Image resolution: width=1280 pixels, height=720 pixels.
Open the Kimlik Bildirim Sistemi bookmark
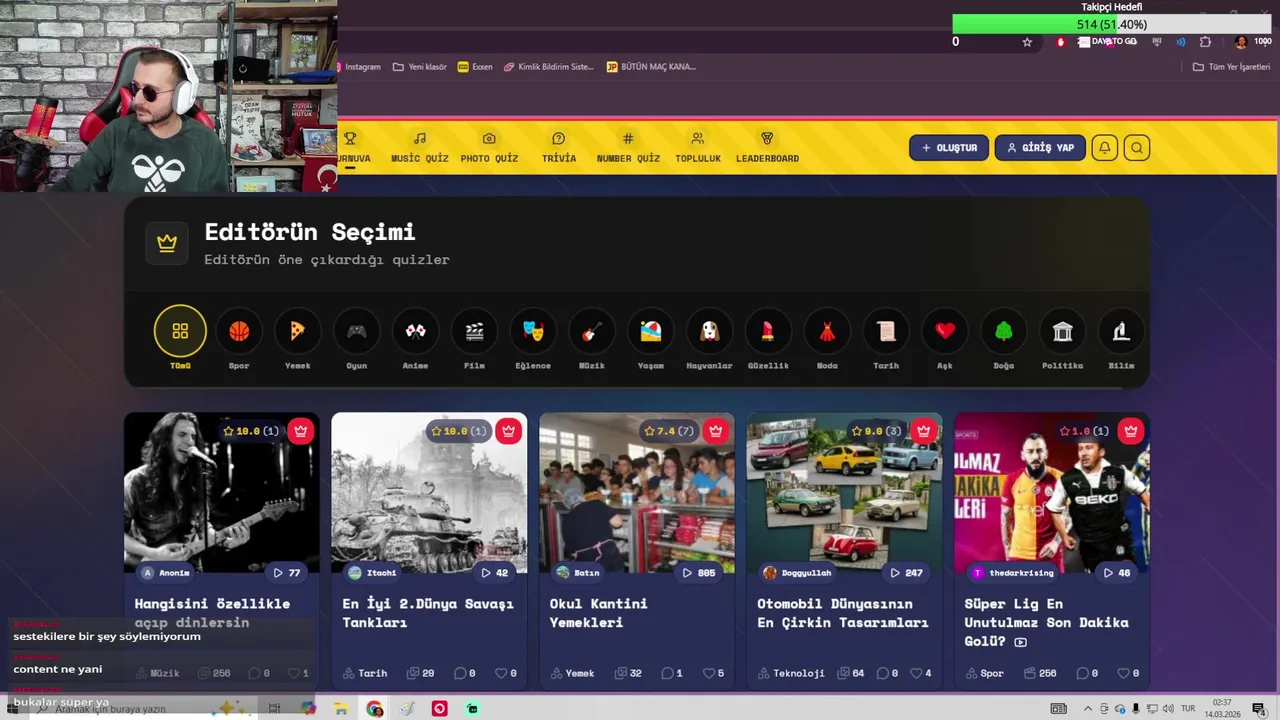click(549, 67)
